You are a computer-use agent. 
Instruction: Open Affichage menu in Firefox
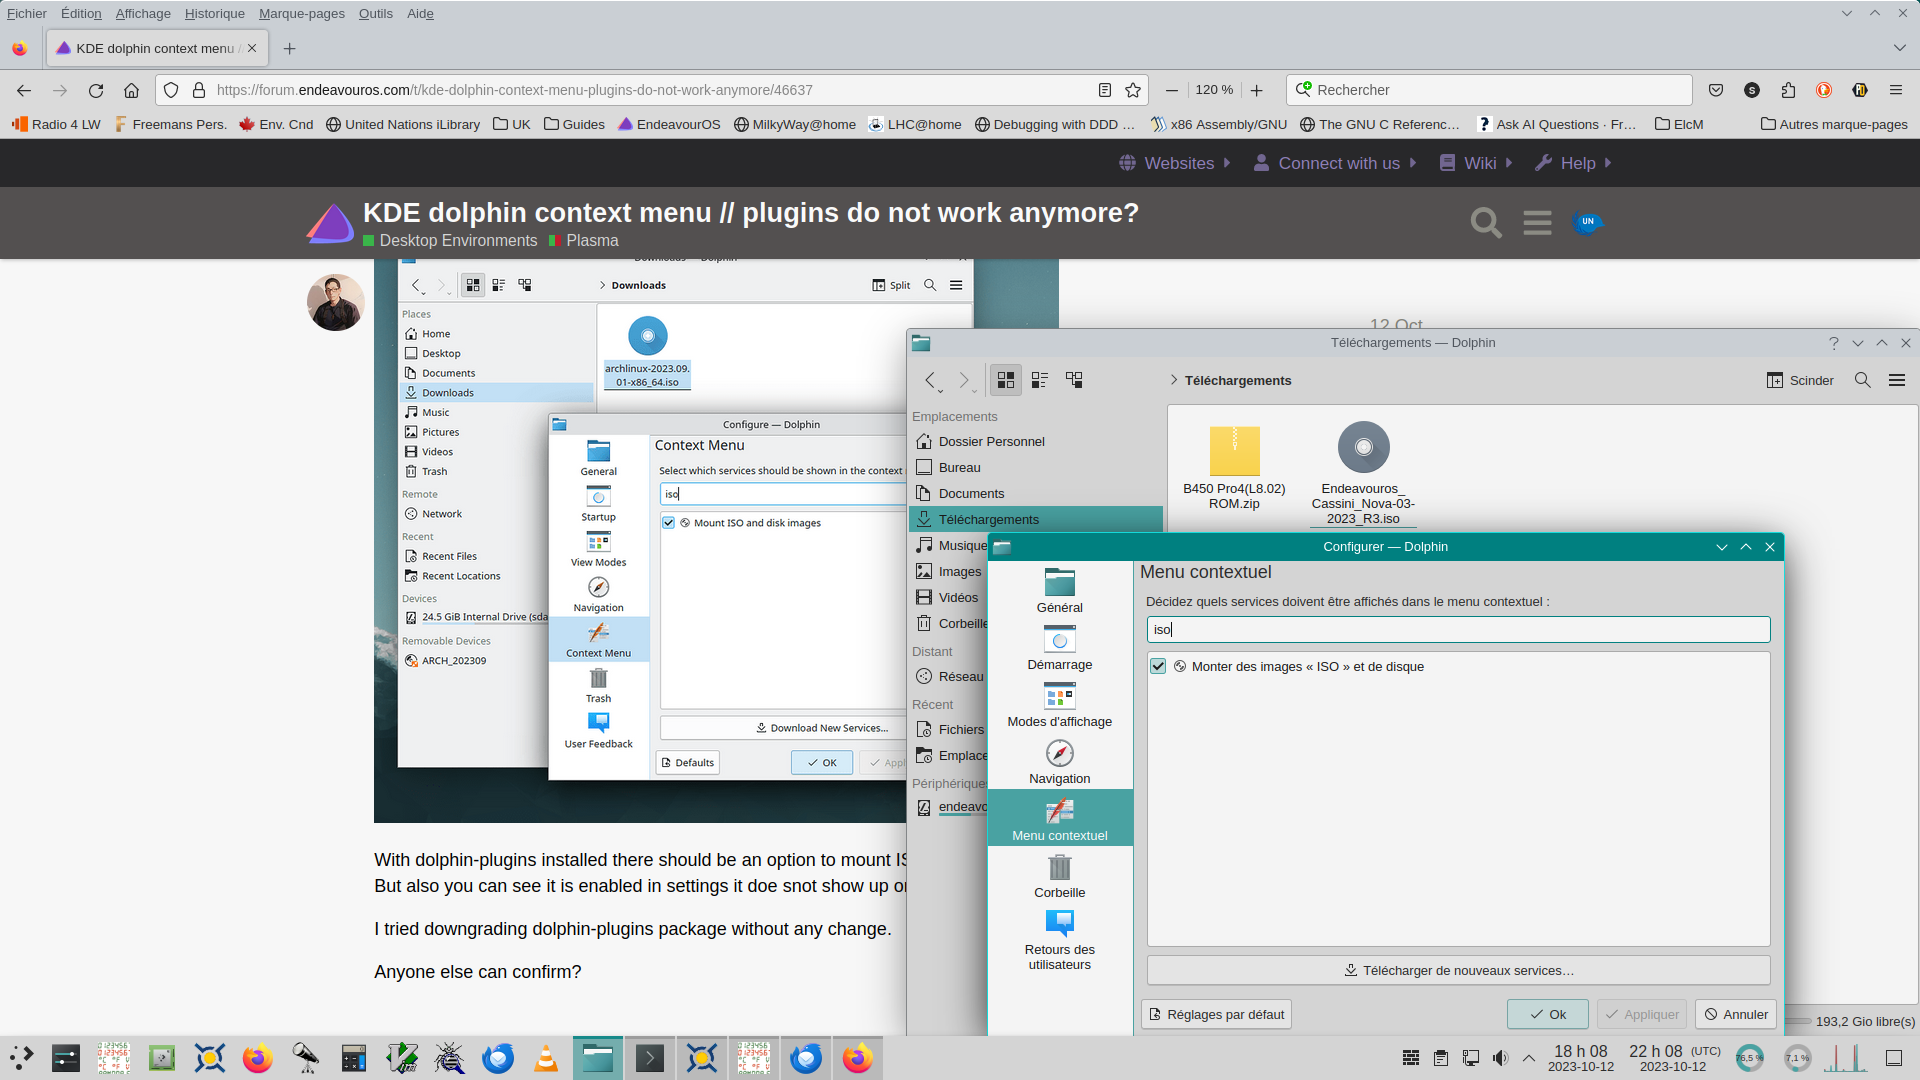click(x=143, y=13)
